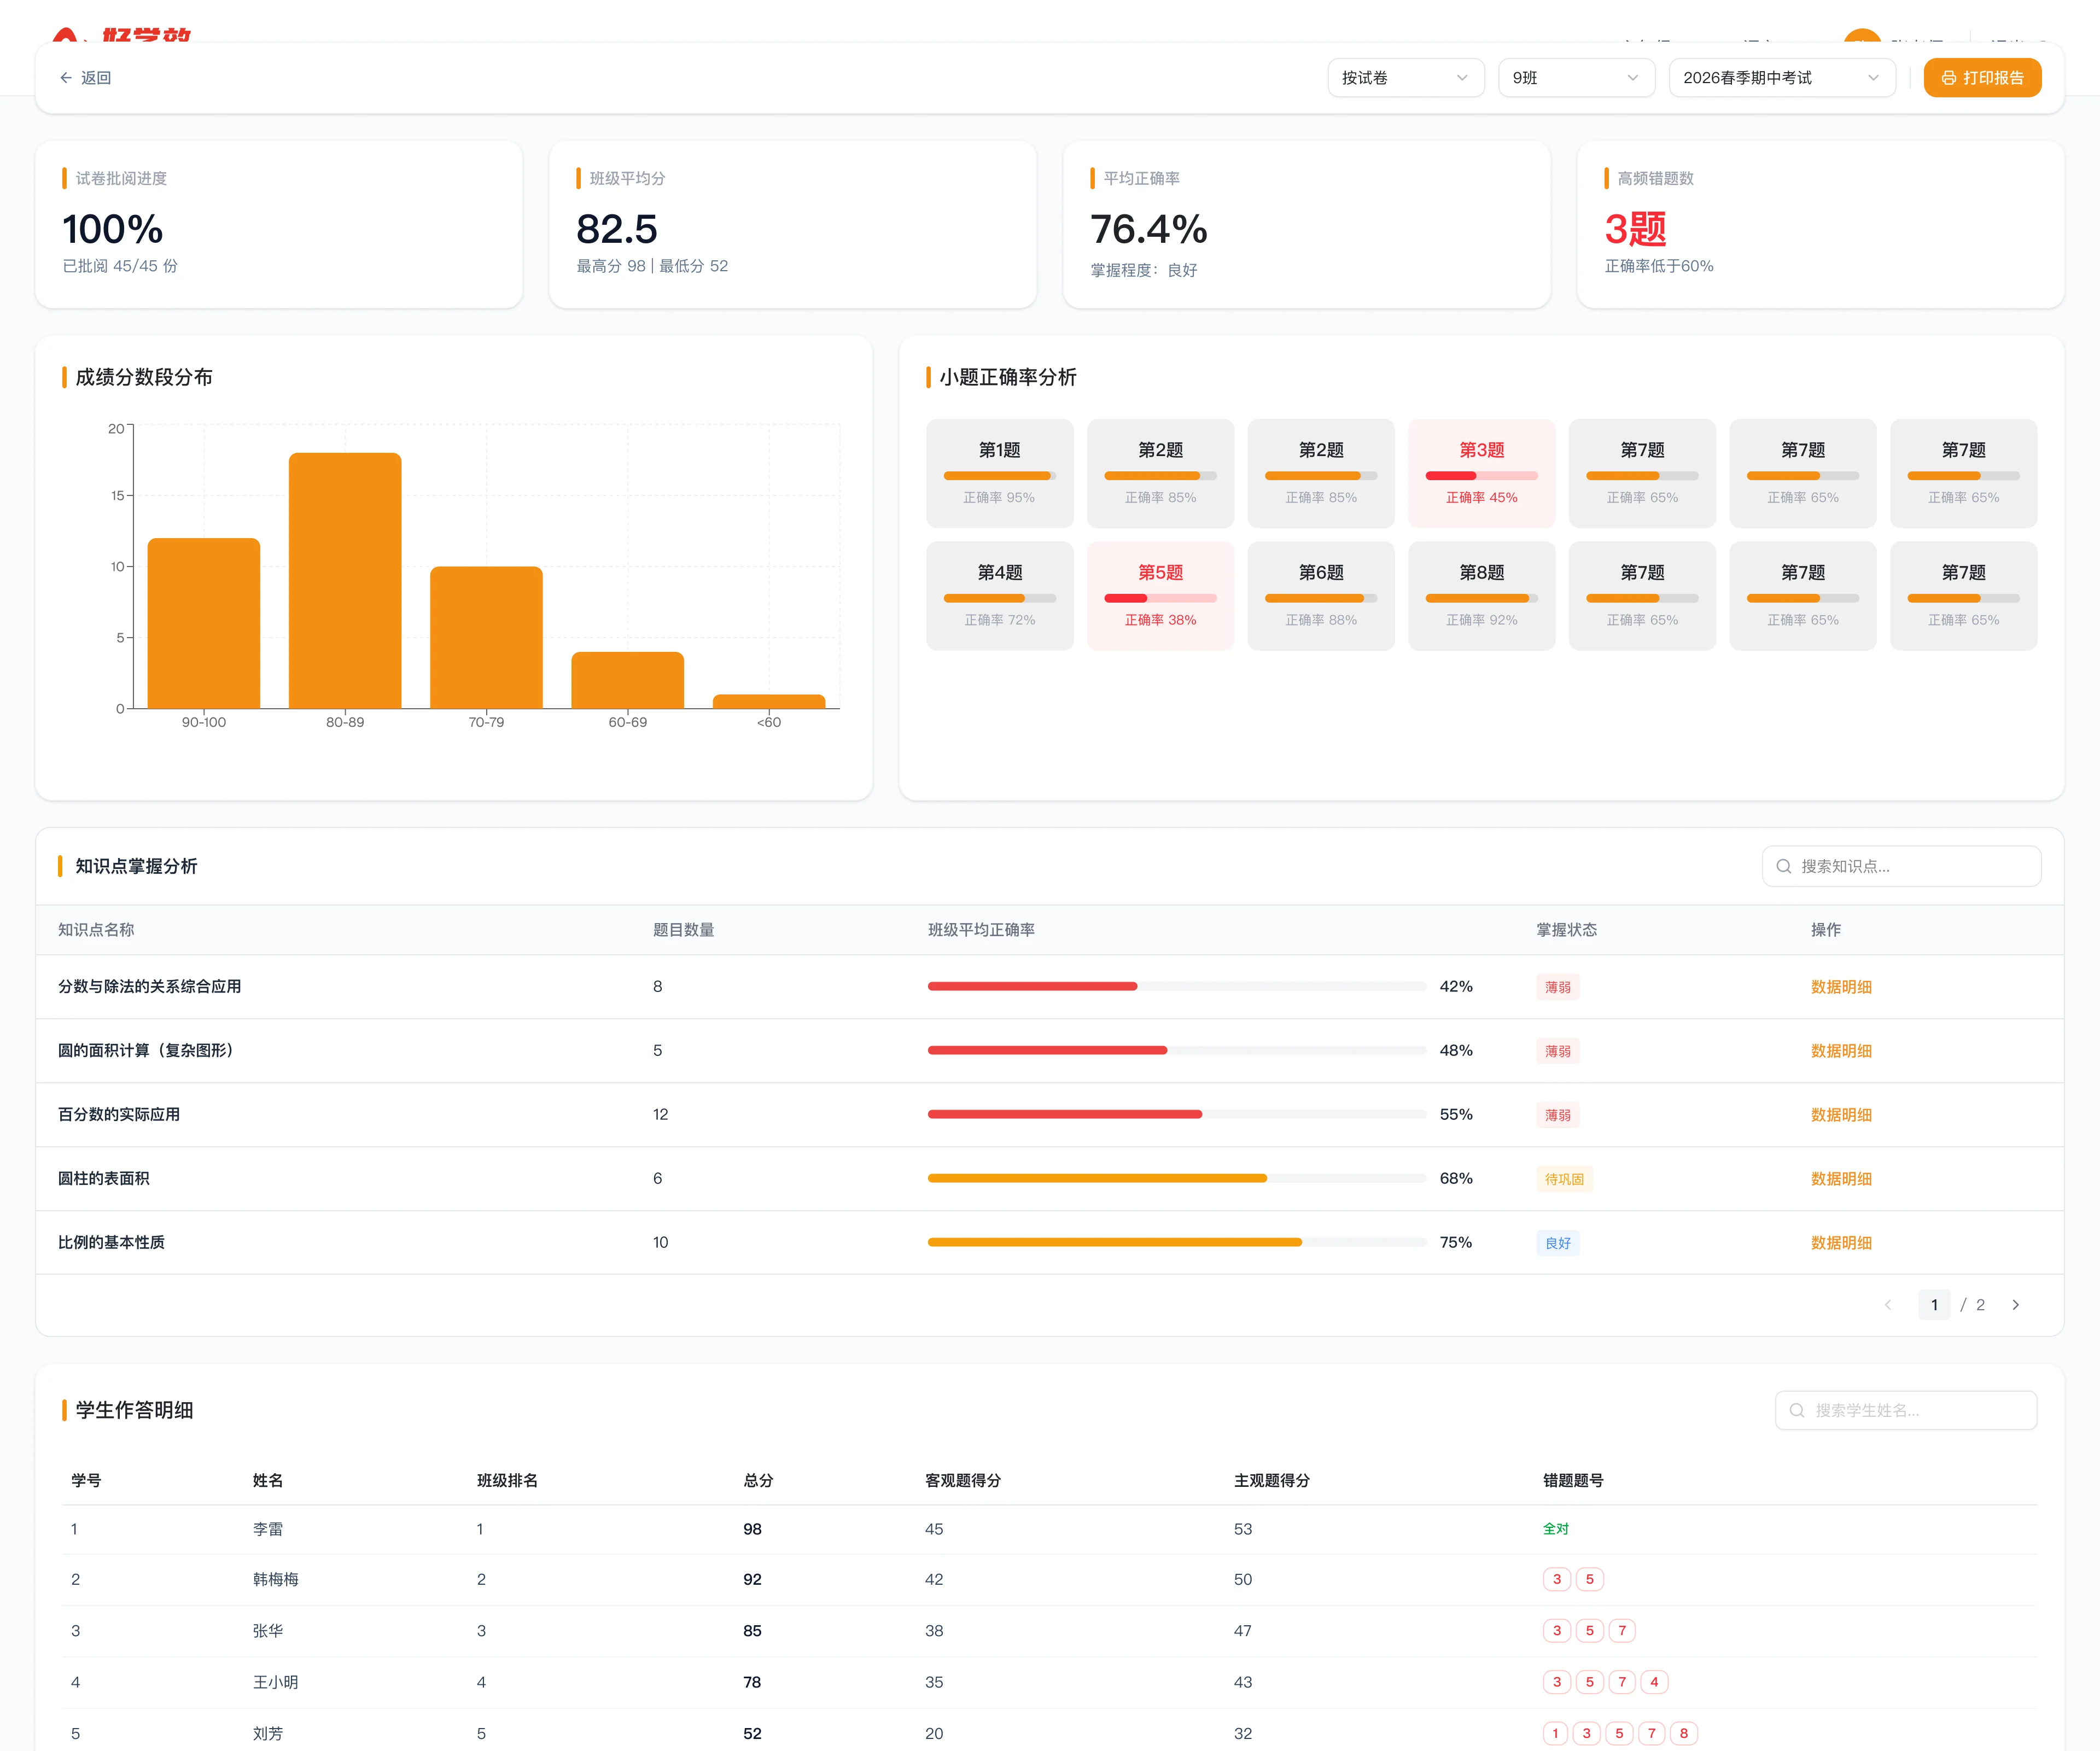Expand the 9班 class selector
Screen dimensions: 2100x1751
click(x=1576, y=78)
